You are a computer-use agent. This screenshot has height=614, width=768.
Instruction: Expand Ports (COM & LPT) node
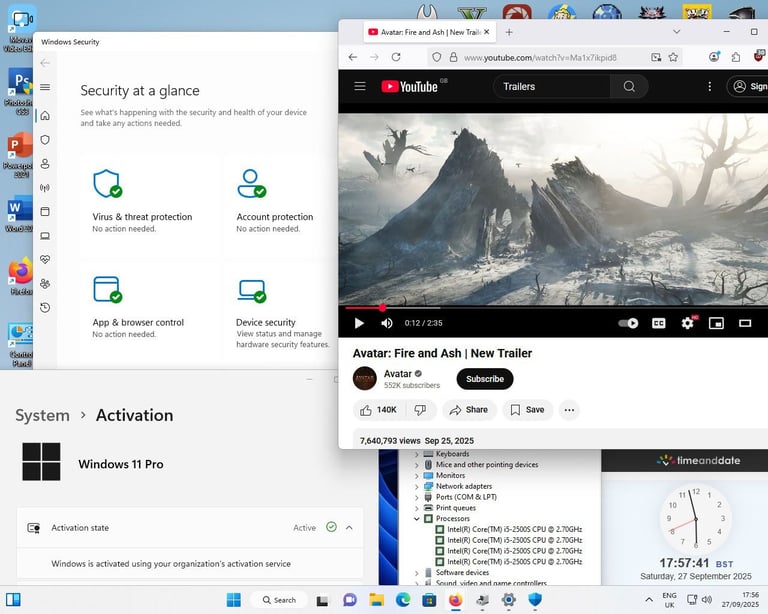coord(417,497)
